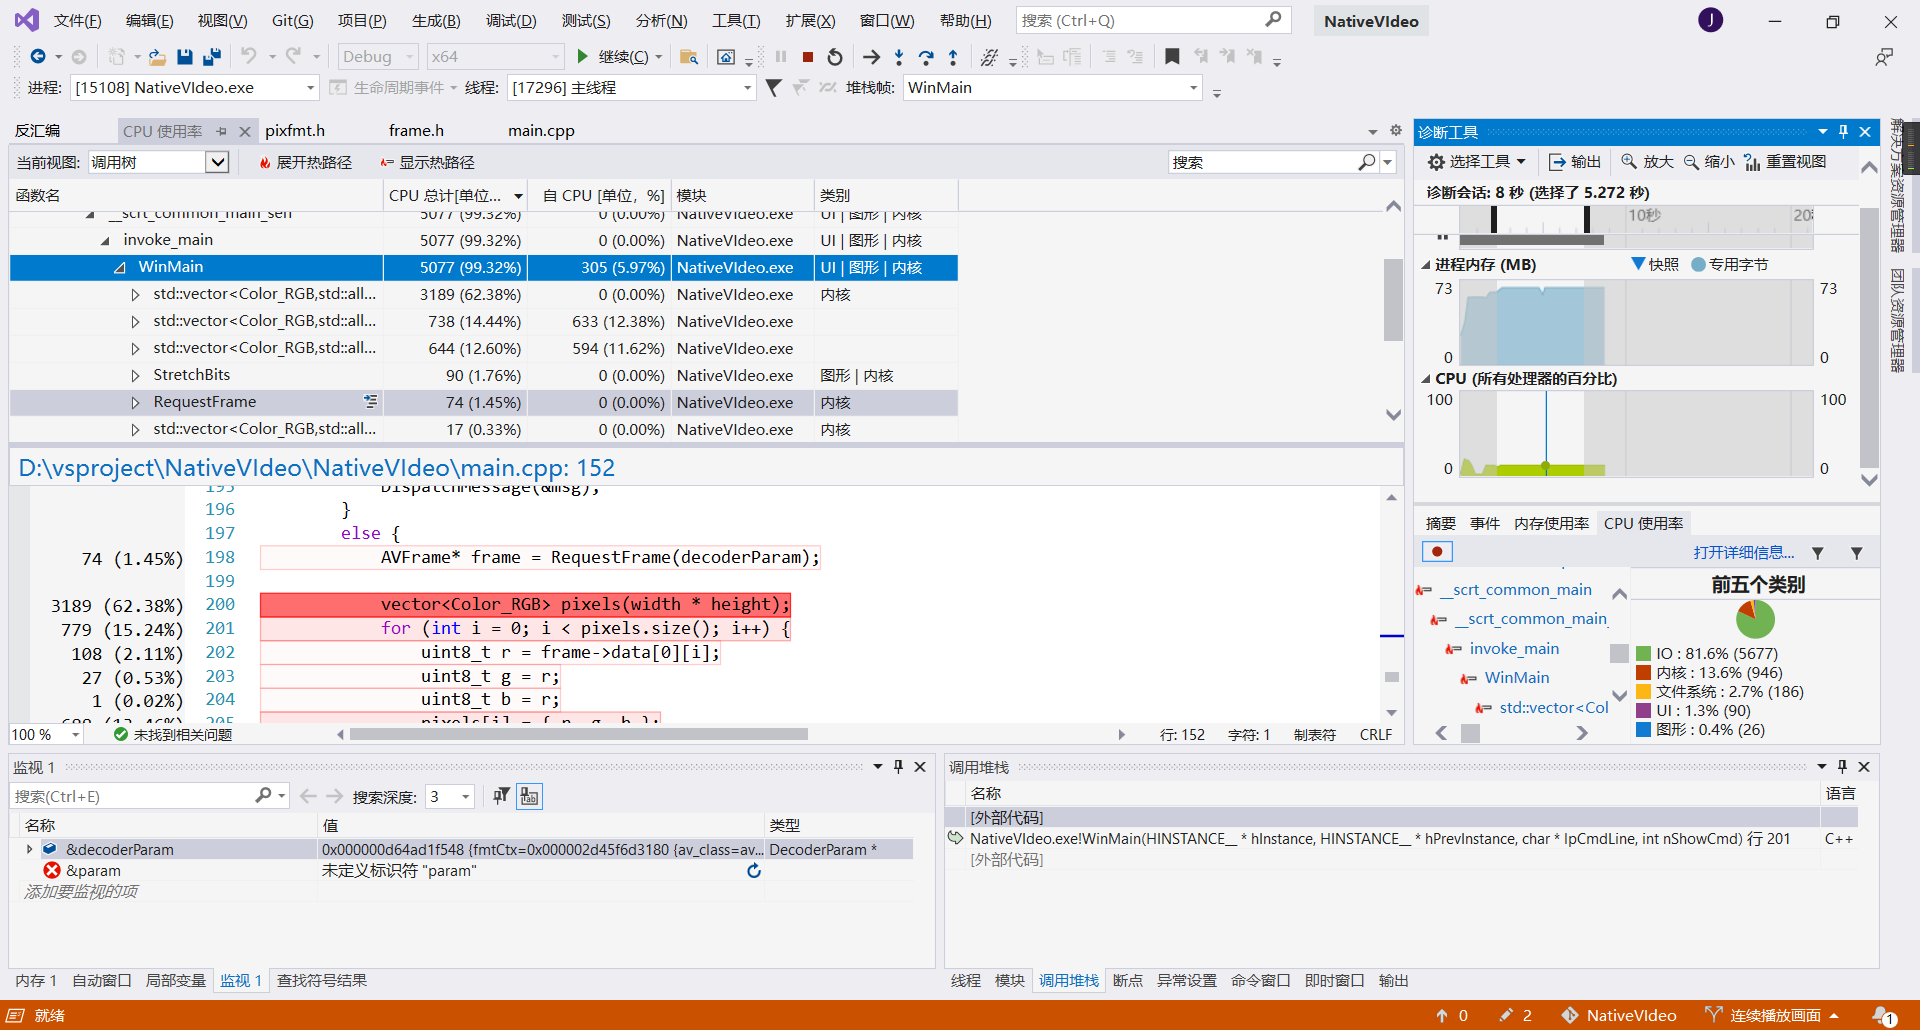Open the editor zoom 100 % dropdown
Image resolution: width=1920 pixels, height=1030 pixels.
[75, 735]
